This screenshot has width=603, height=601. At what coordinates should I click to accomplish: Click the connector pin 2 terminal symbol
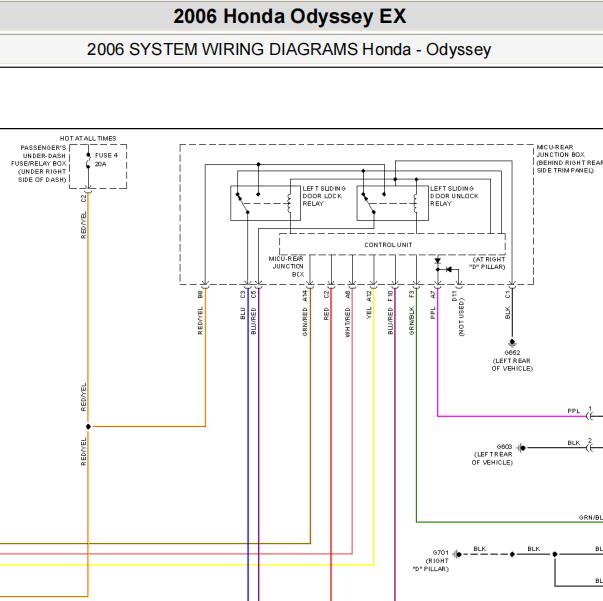click(x=590, y=448)
